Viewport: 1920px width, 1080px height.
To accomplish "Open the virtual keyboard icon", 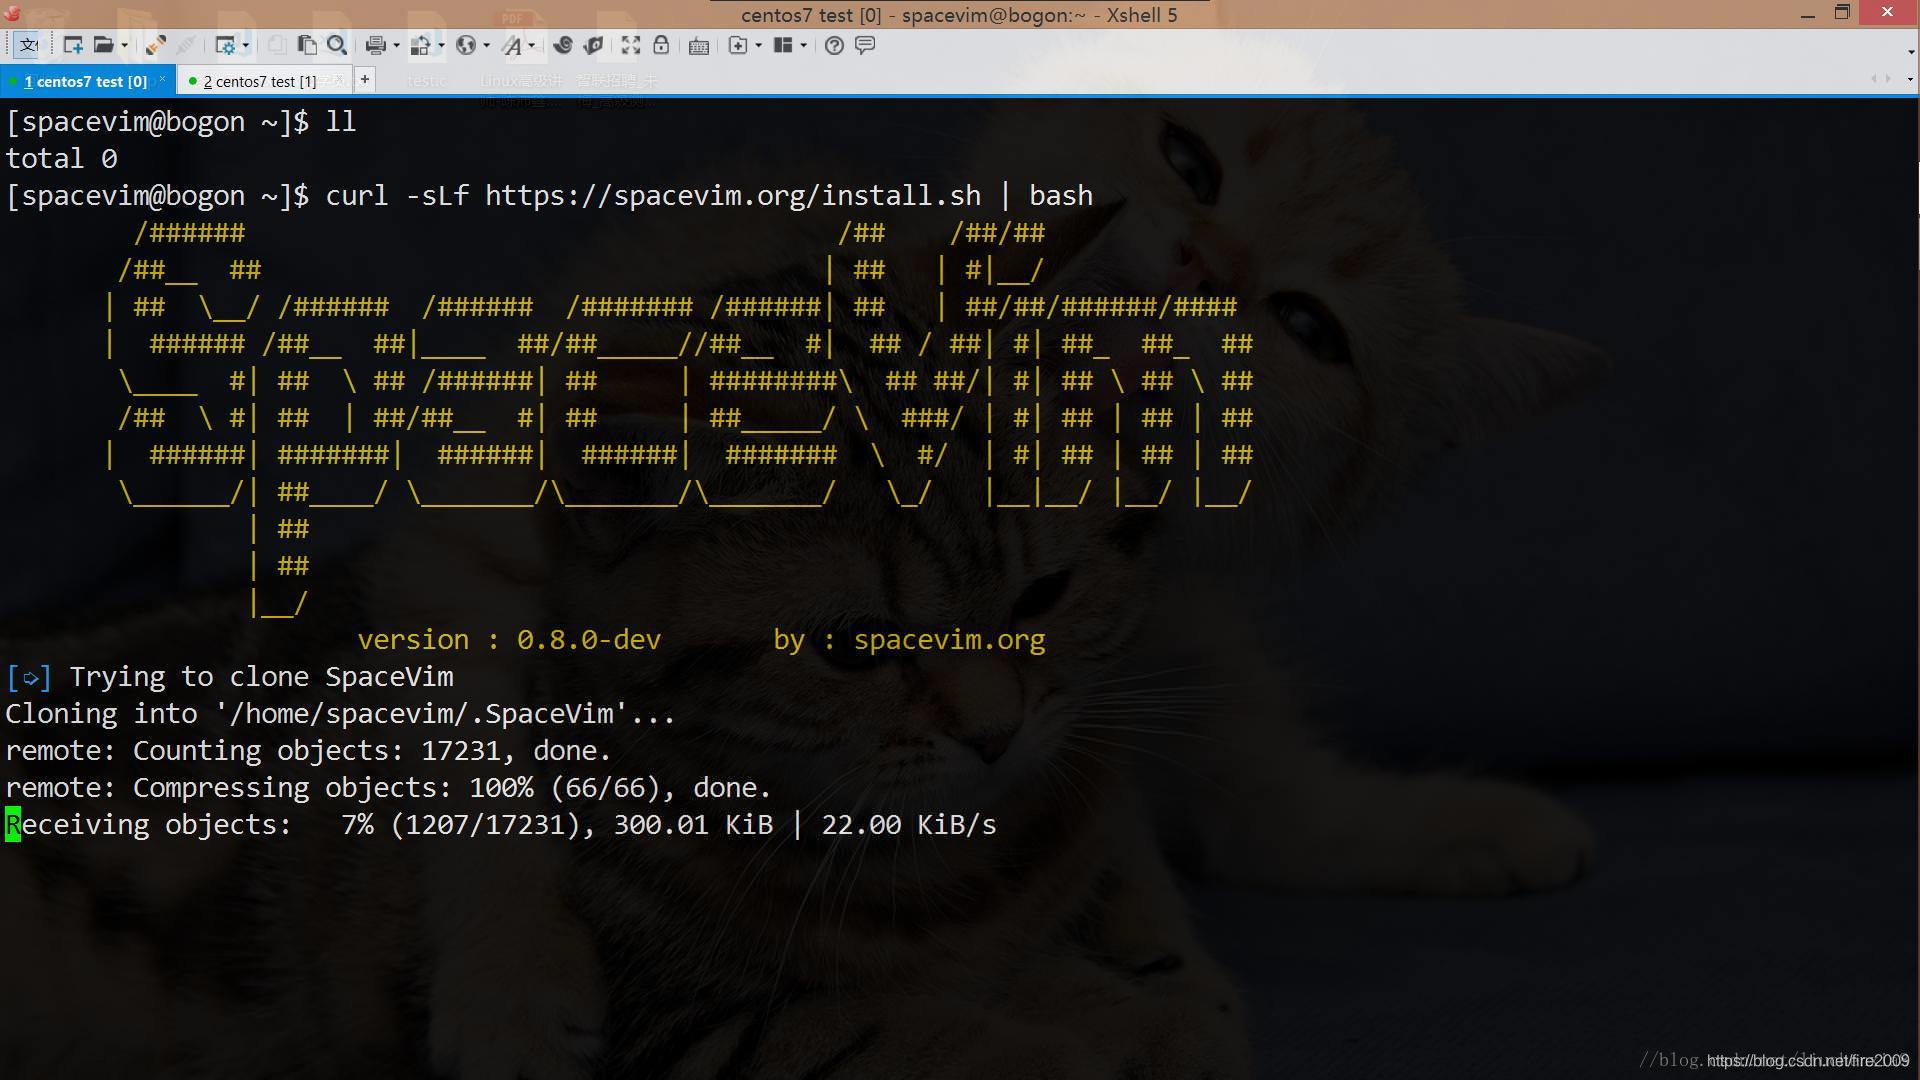I will 699,45.
